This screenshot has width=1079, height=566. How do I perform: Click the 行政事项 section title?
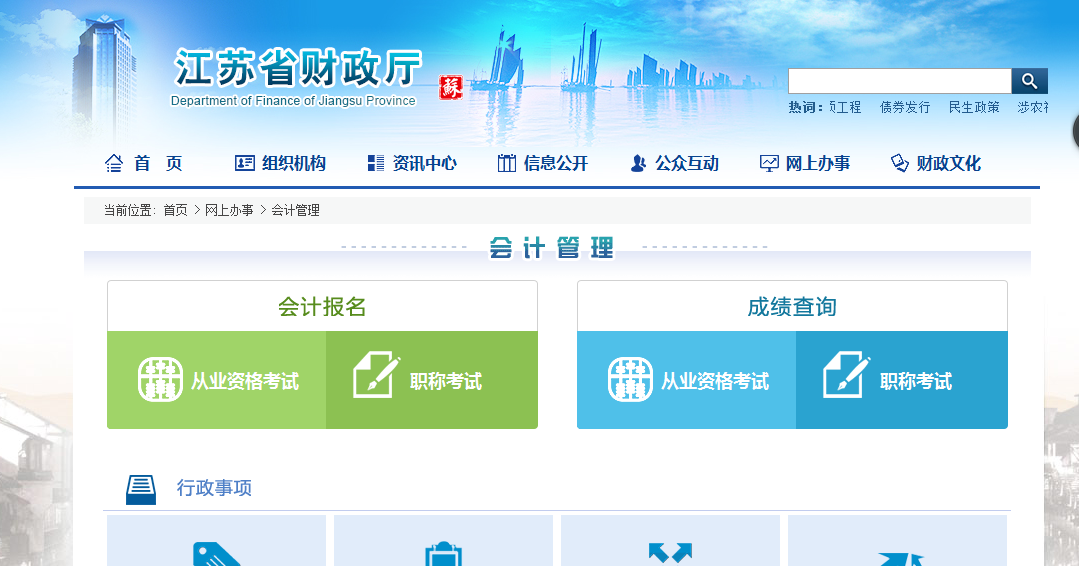[214, 488]
